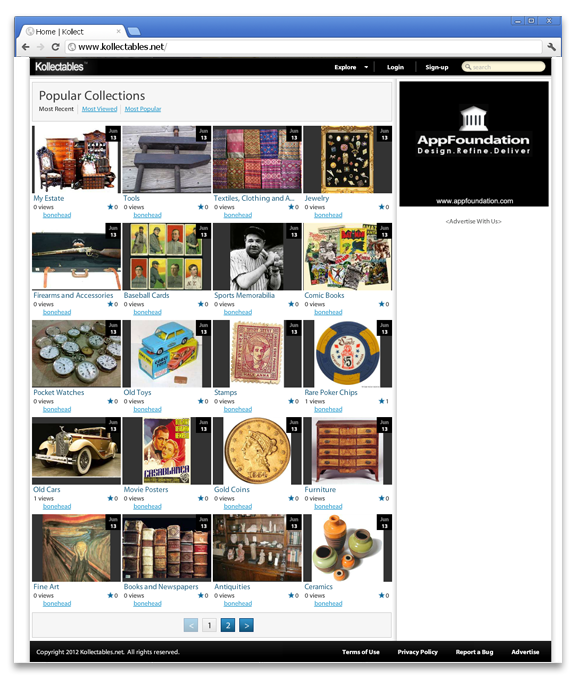Open a new tab with tab button
Screen dimensions: 575x691
(134, 31)
